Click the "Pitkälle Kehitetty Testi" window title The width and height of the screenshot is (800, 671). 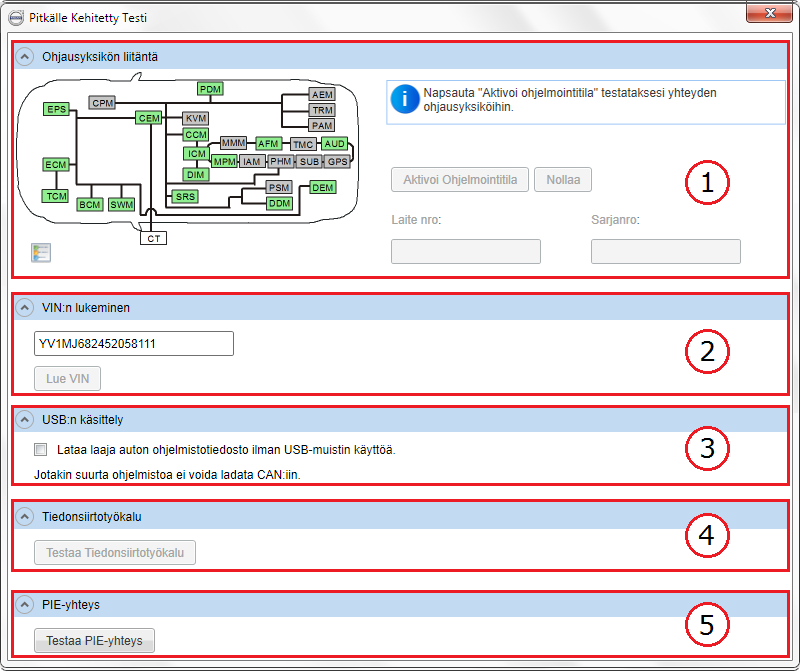88,18
